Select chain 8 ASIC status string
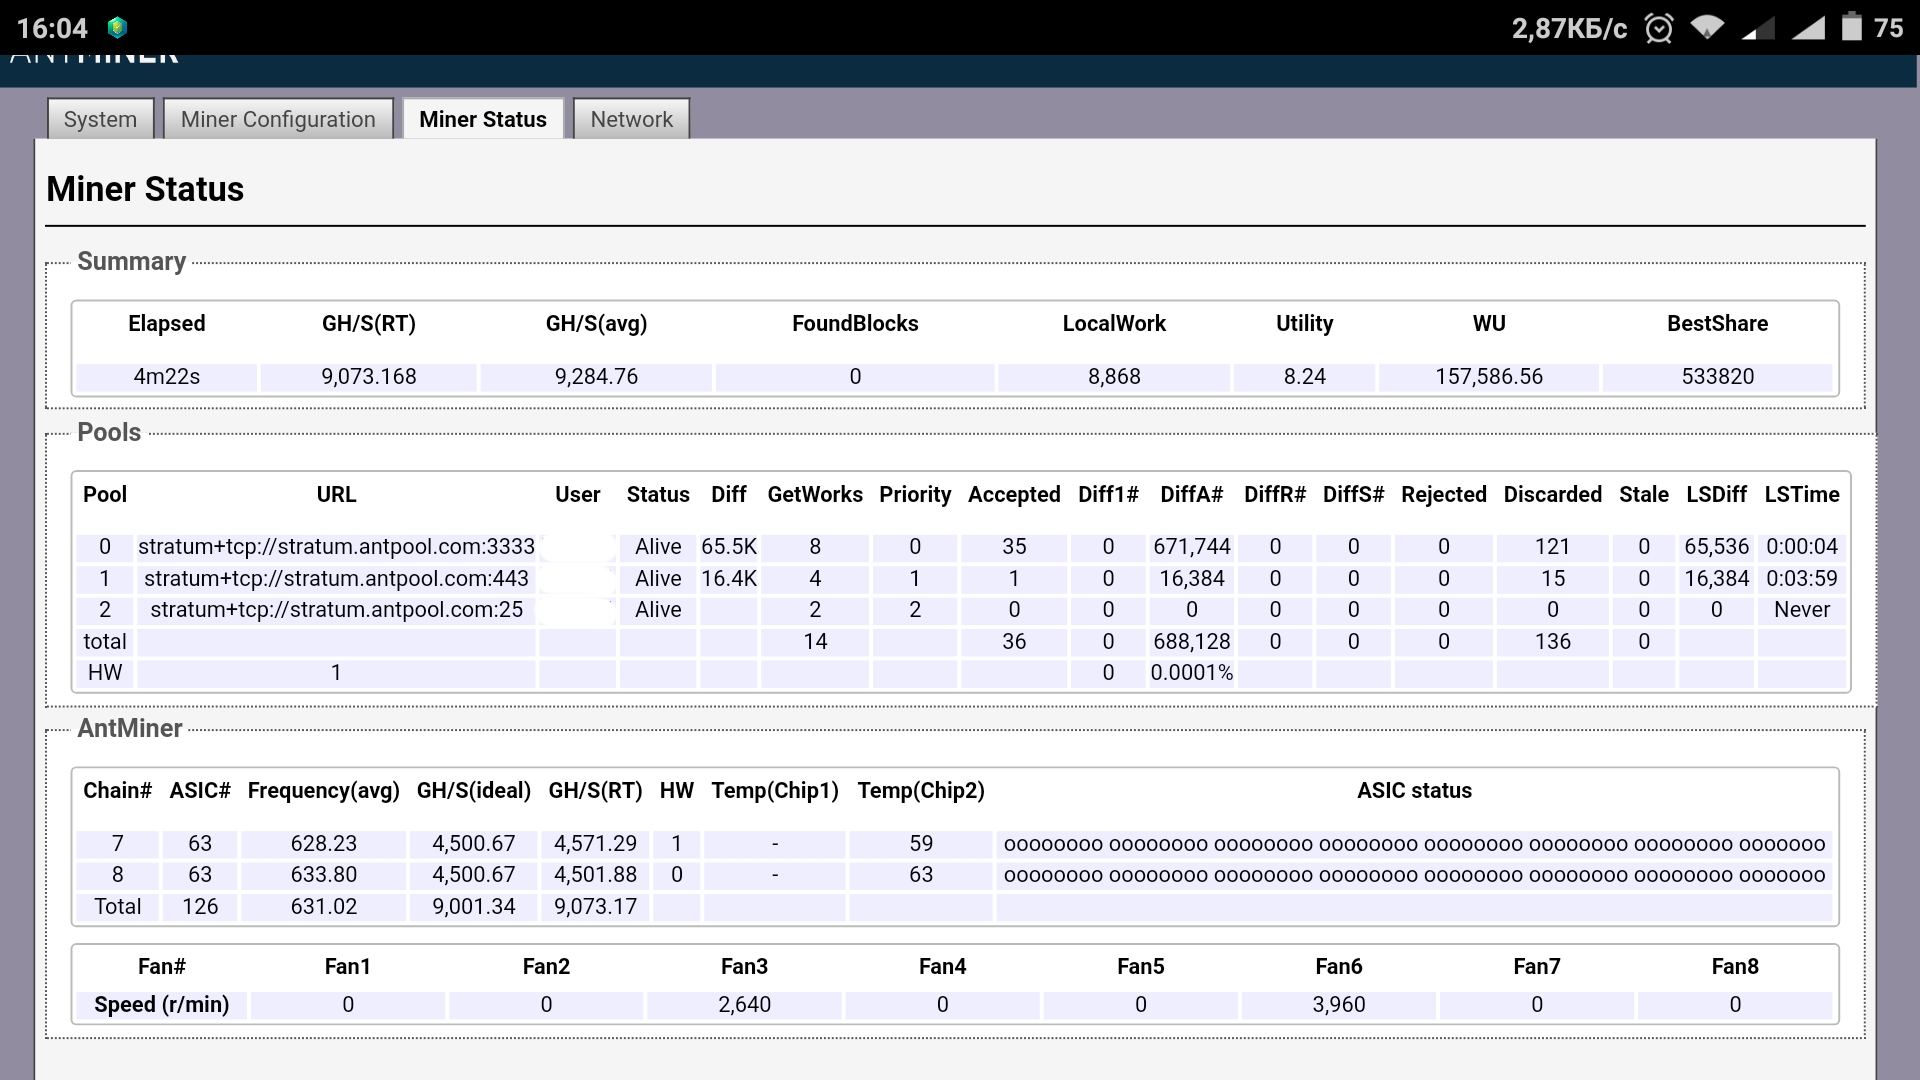This screenshot has width=1920, height=1080. click(x=1414, y=875)
